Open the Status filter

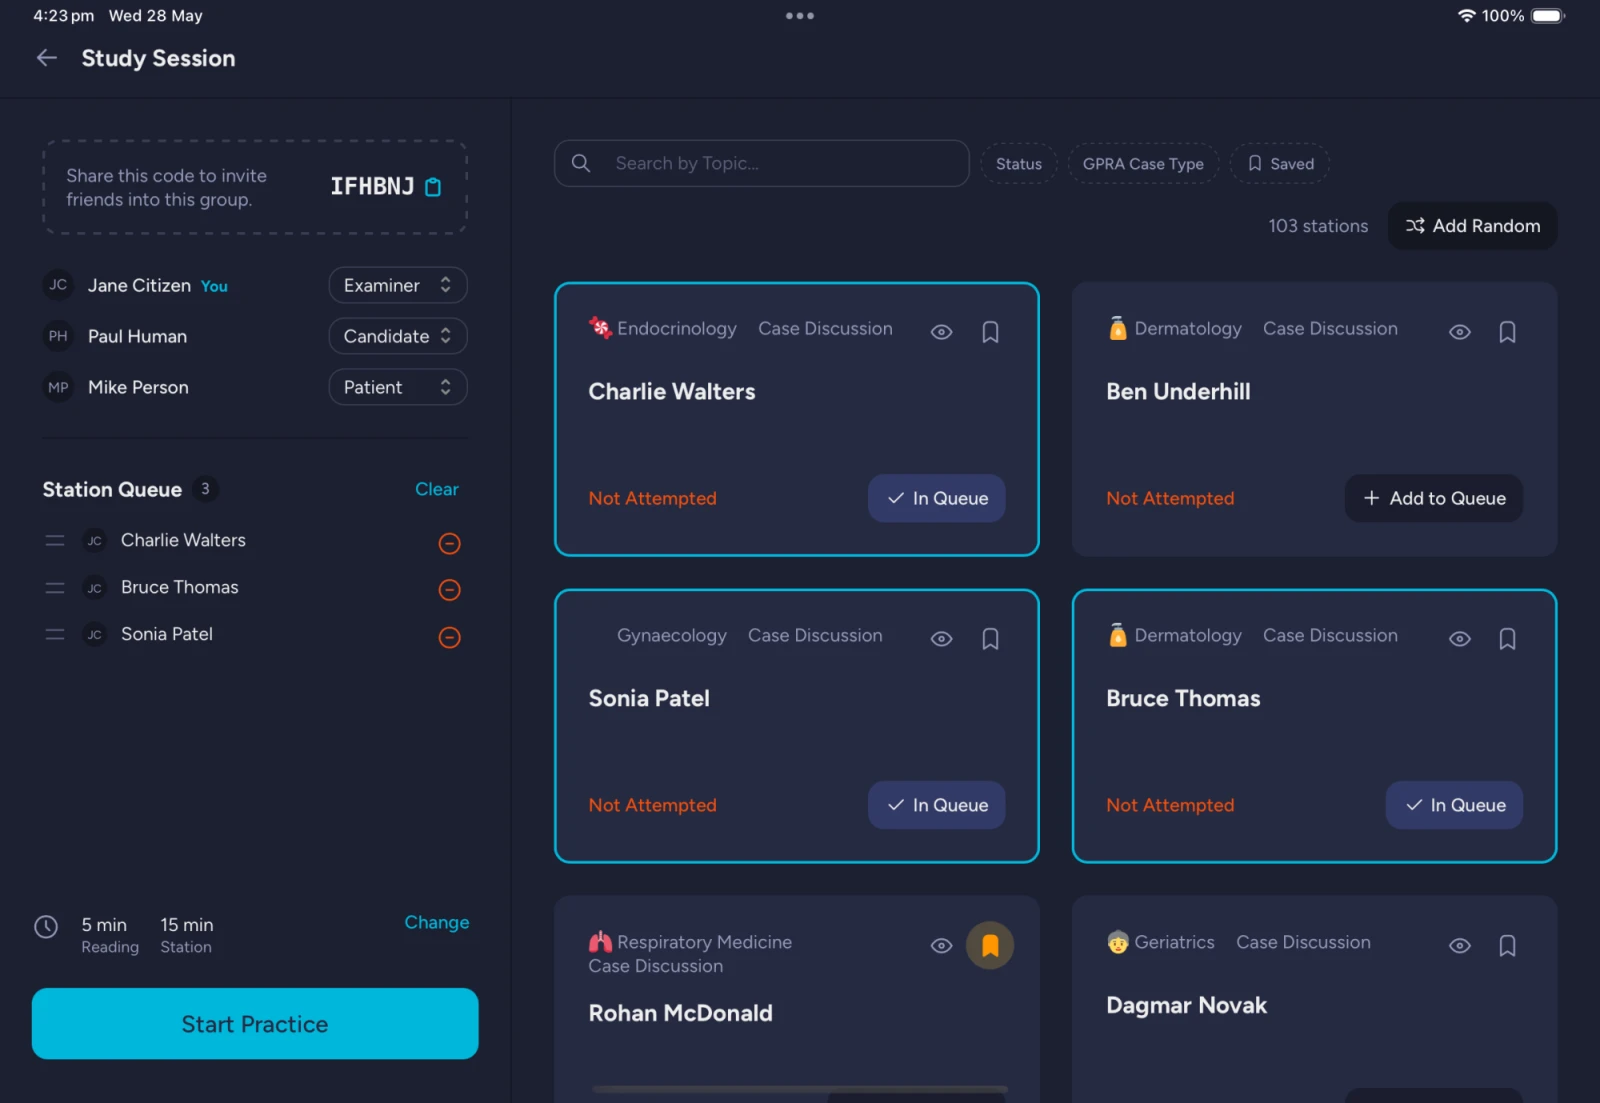(1018, 164)
